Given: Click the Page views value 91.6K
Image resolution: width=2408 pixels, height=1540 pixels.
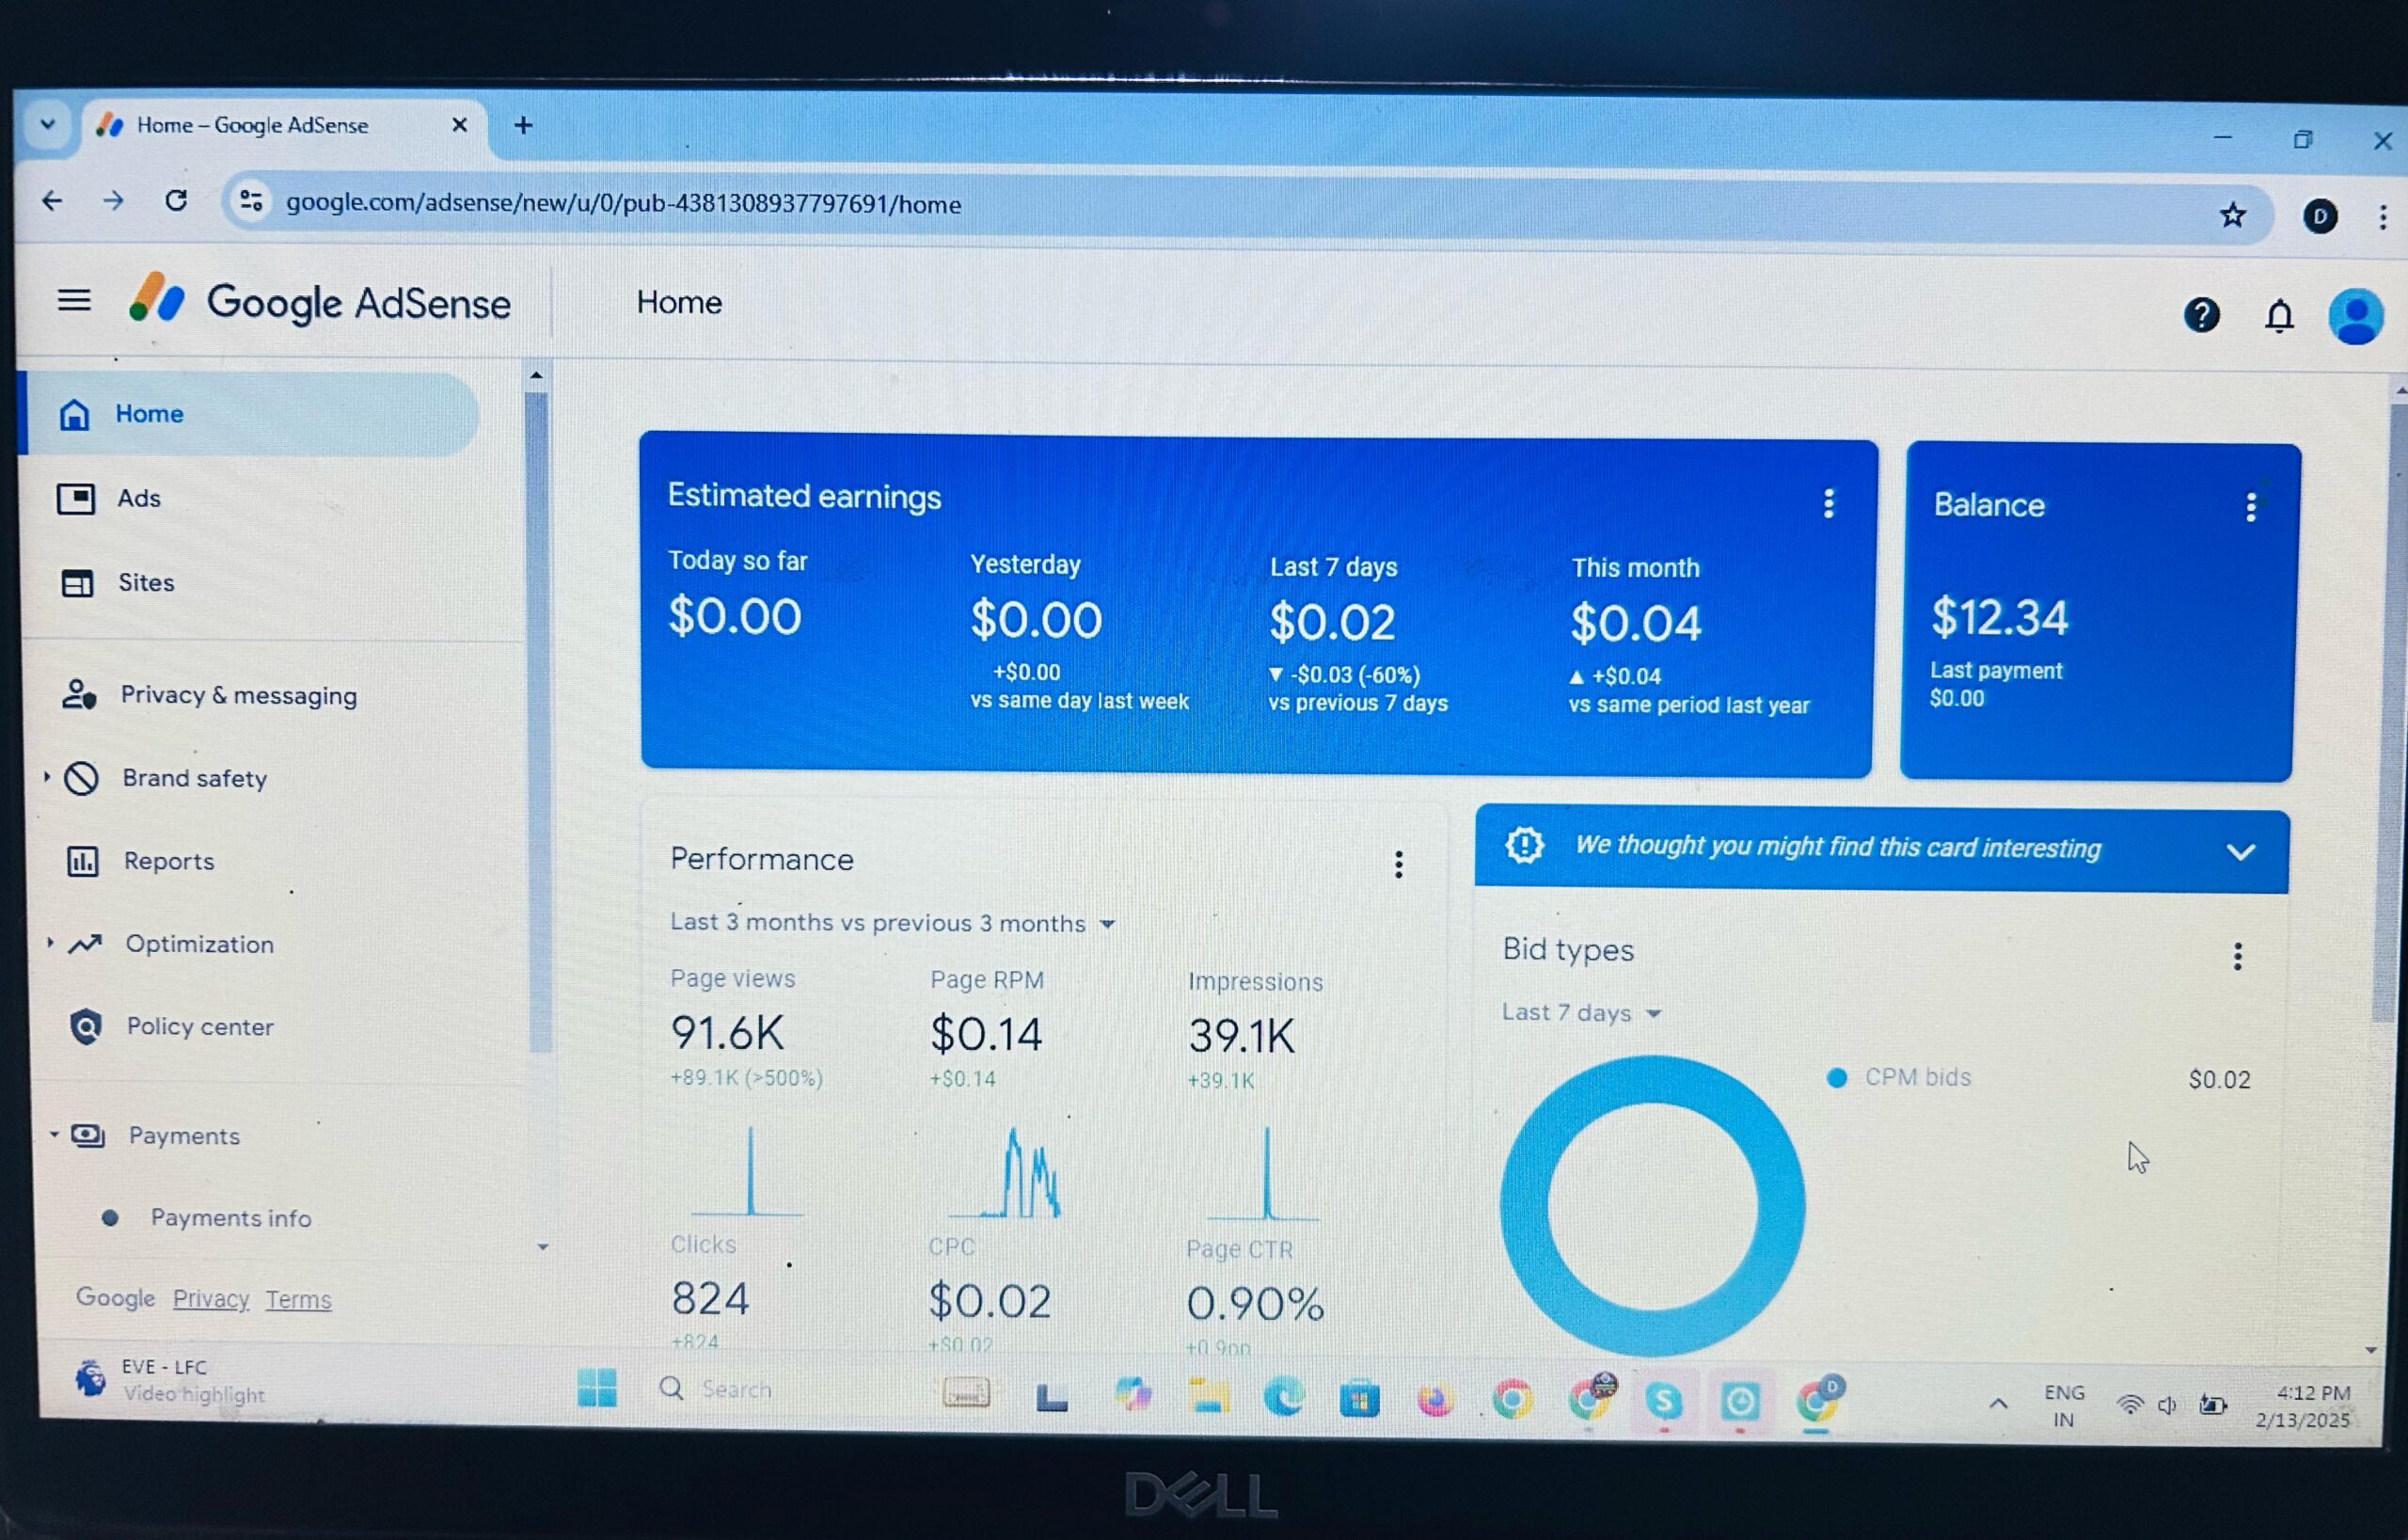Looking at the screenshot, I should click(x=727, y=1033).
